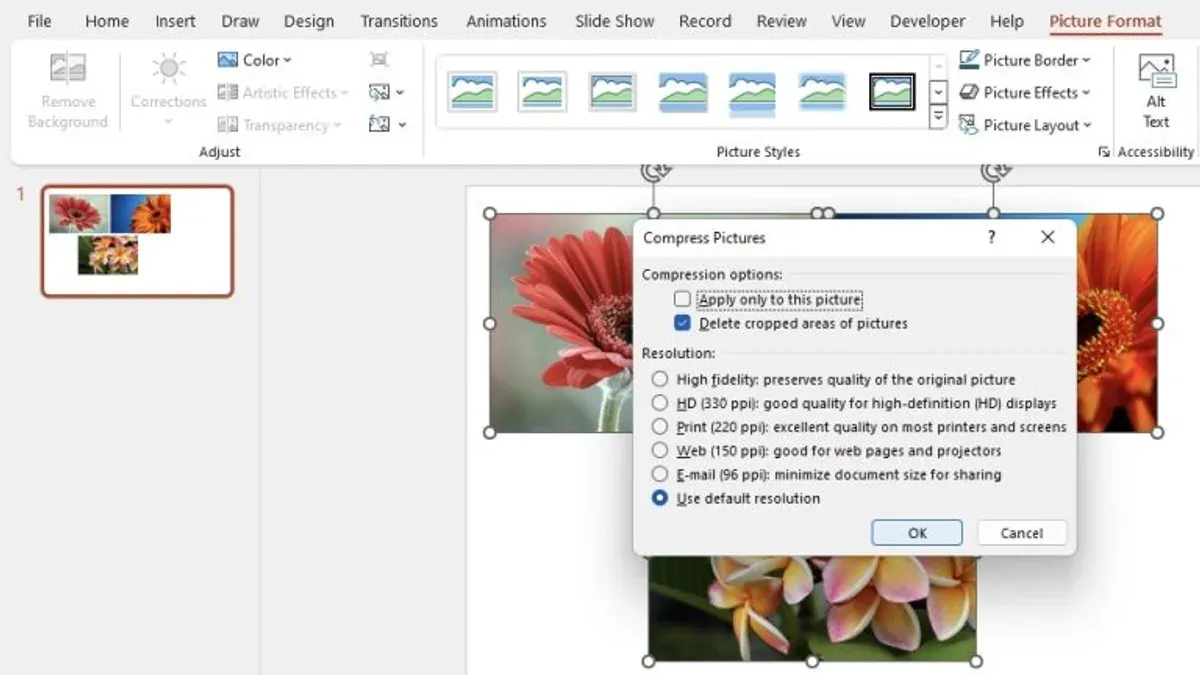Click rotation handle above the right orange flower
Viewport: 1200px width, 675px height.
click(x=993, y=171)
